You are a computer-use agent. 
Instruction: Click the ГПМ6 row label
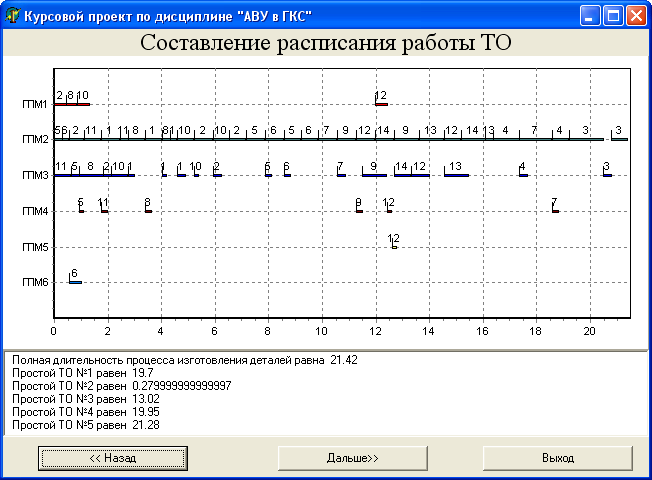point(35,283)
